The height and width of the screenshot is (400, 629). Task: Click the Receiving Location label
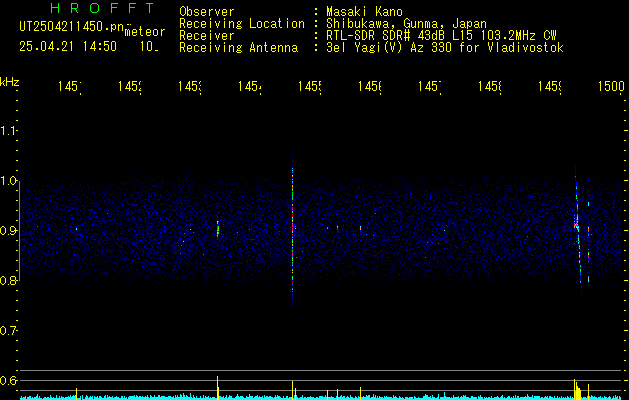click(242, 24)
